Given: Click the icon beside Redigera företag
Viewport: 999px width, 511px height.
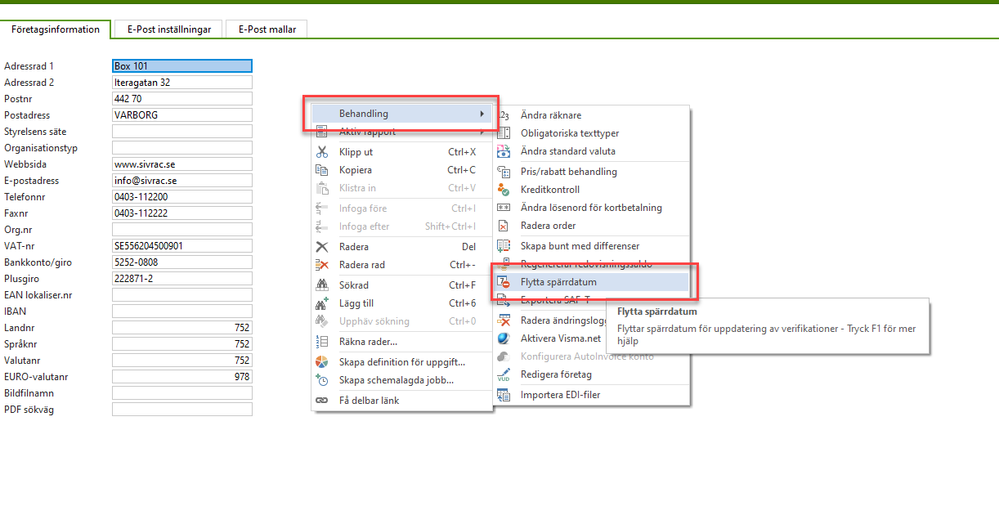Looking at the screenshot, I should pyautogui.click(x=504, y=375).
